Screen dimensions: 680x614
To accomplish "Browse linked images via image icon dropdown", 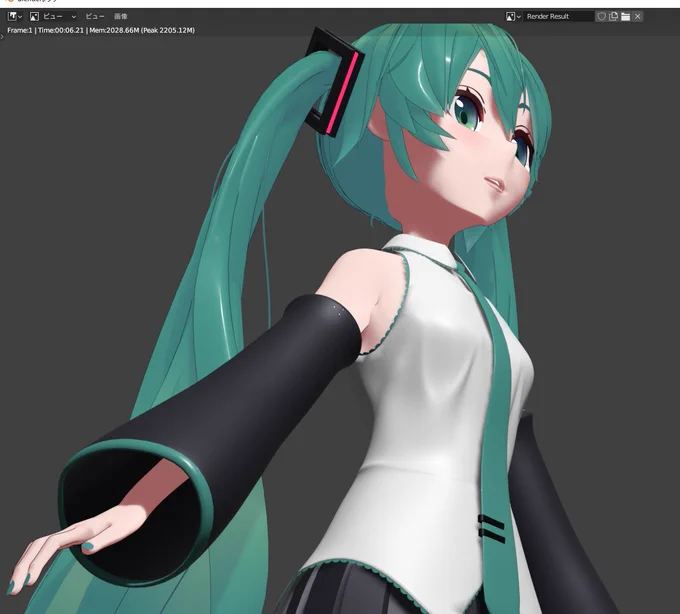I will [x=513, y=16].
